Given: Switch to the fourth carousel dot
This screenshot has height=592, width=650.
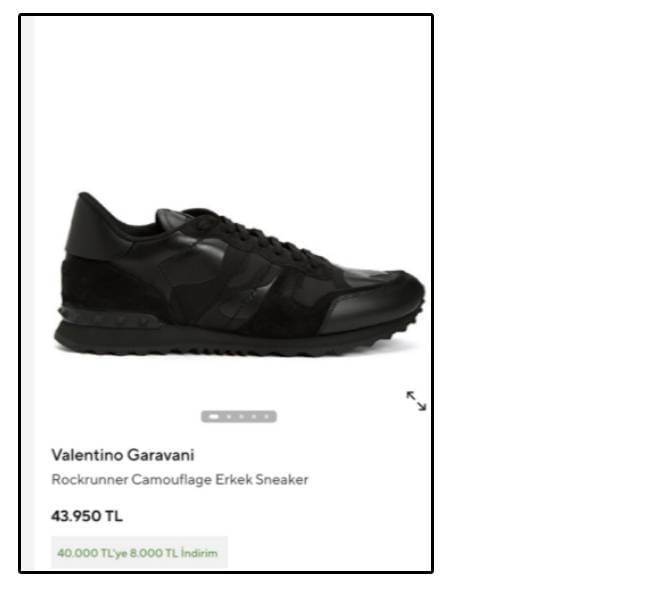Looking at the screenshot, I should 254,417.
